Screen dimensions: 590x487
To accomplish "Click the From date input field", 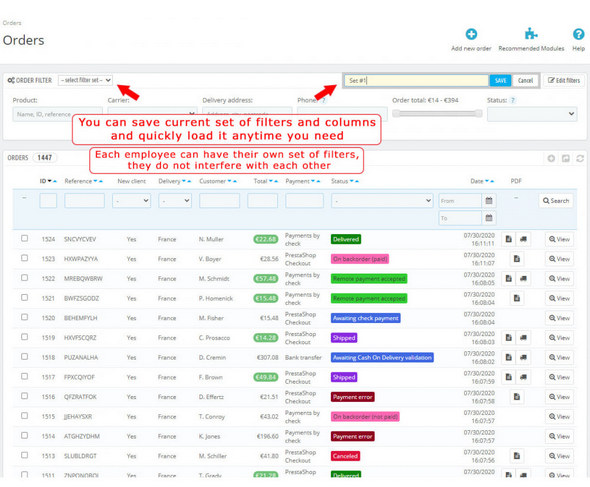I will [x=460, y=201].
